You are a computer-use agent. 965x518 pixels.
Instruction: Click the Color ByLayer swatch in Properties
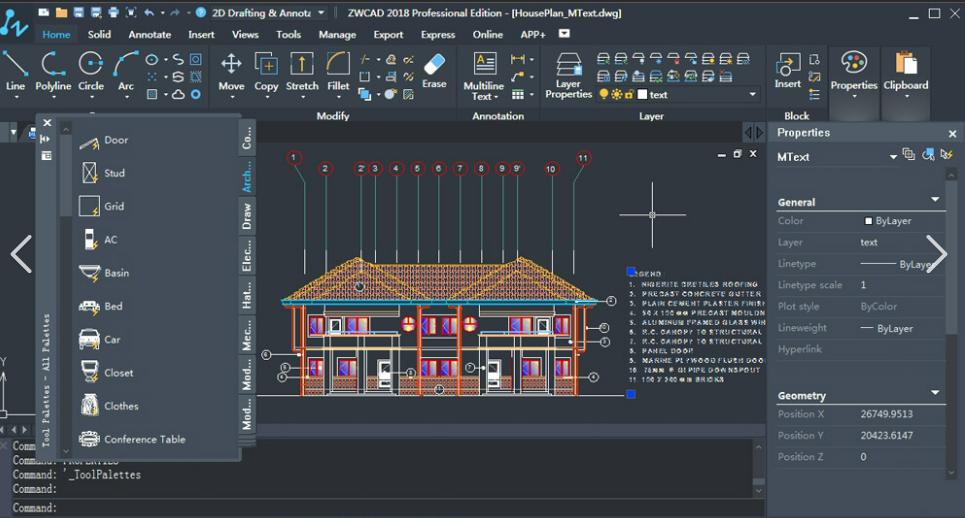tap(869, 221)
